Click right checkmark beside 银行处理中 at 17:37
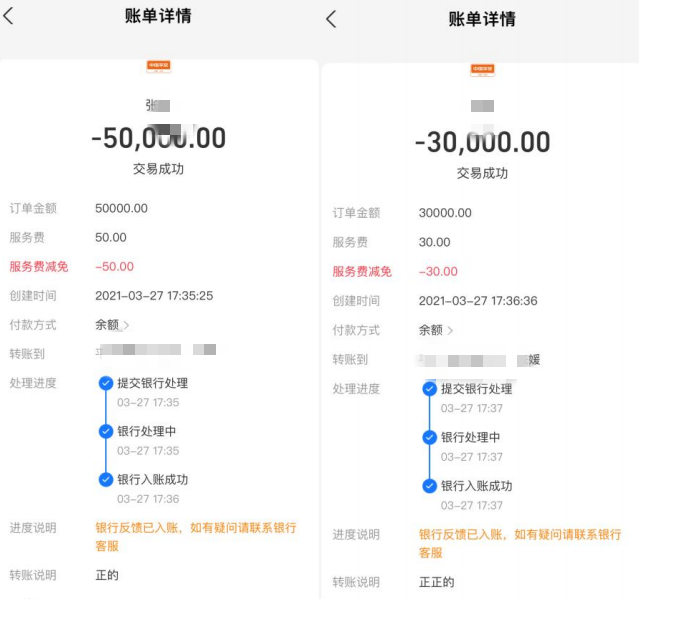Screen dimensions: 687x618 (x=430, y=437)
